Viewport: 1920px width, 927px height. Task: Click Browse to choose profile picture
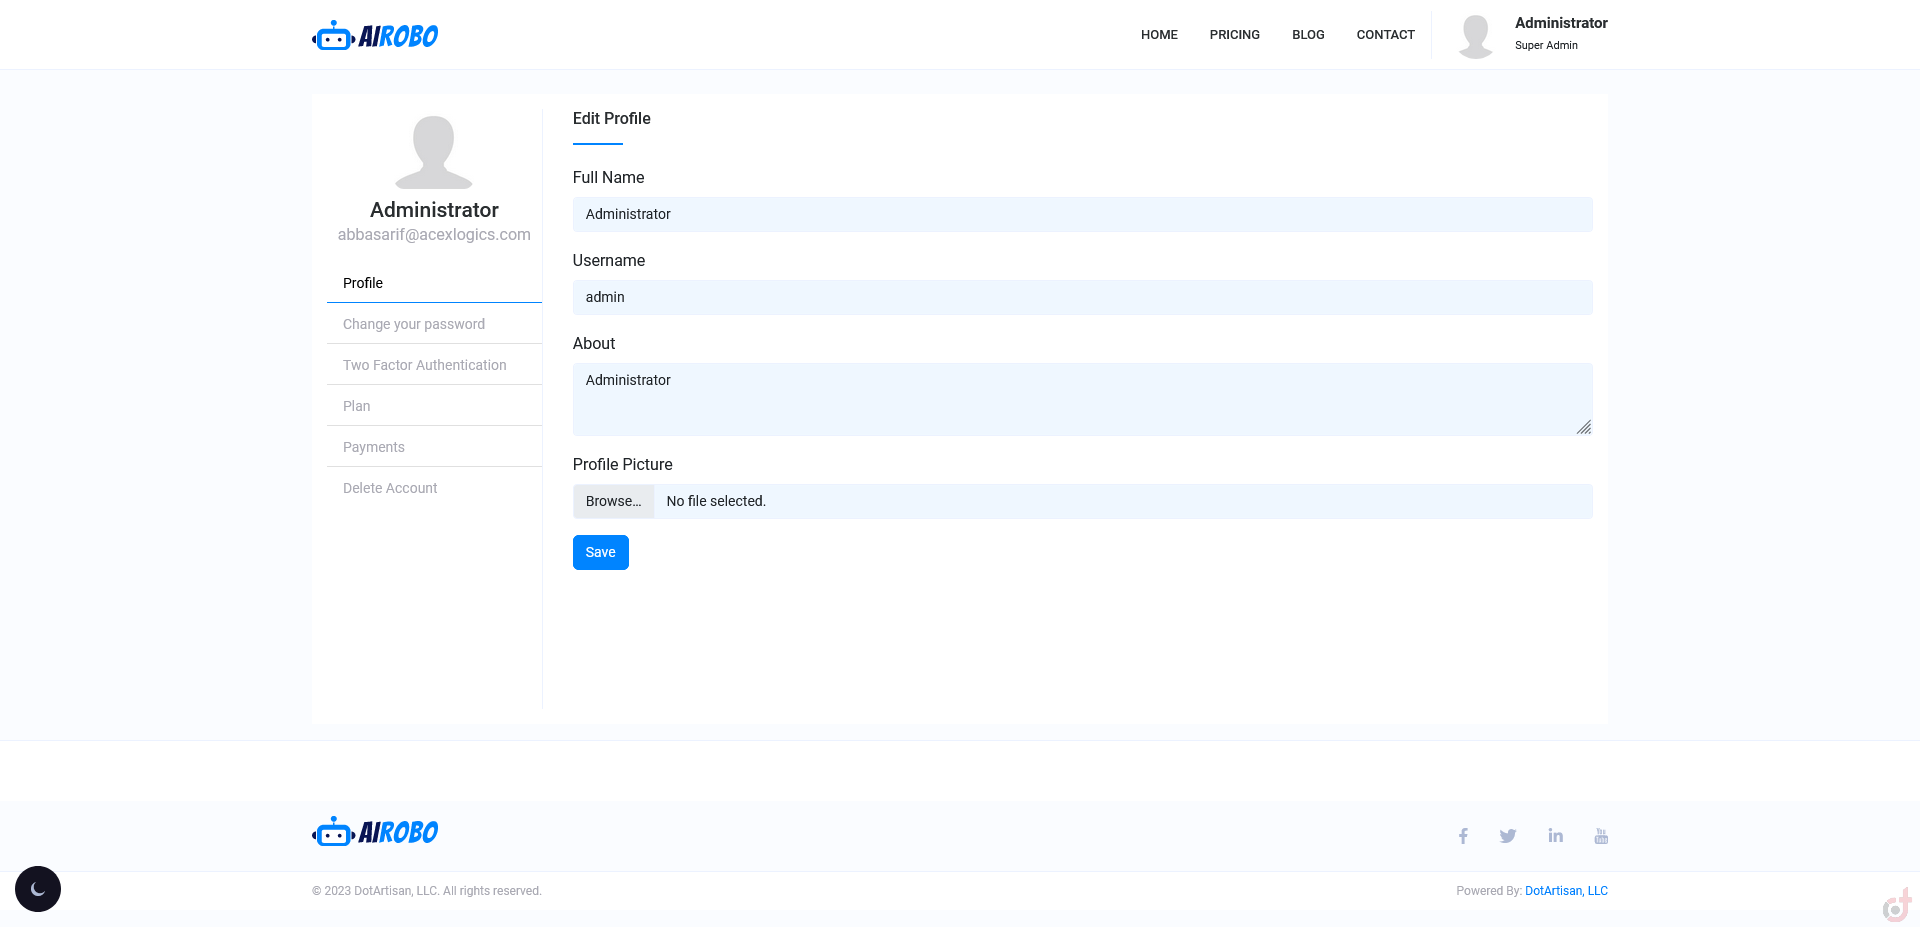click(613, 501)
